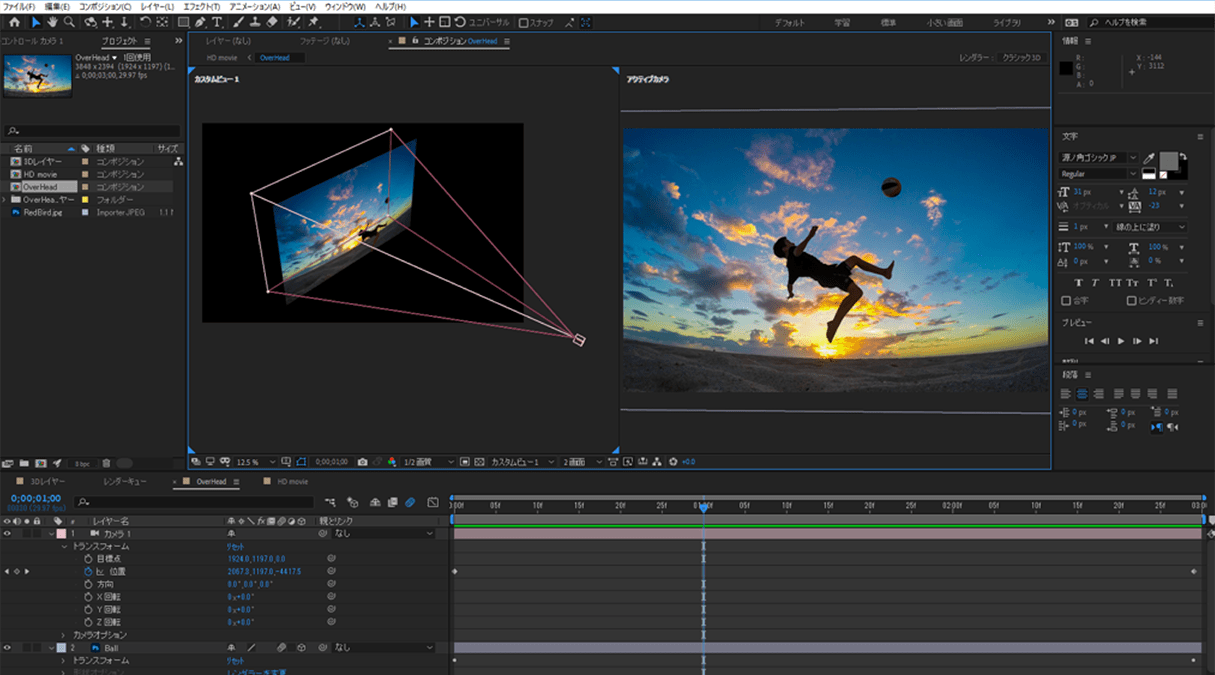The image size is (1215, 675).
Task: Click the クラシック 3D renderer button
Action: [1021, 58]
